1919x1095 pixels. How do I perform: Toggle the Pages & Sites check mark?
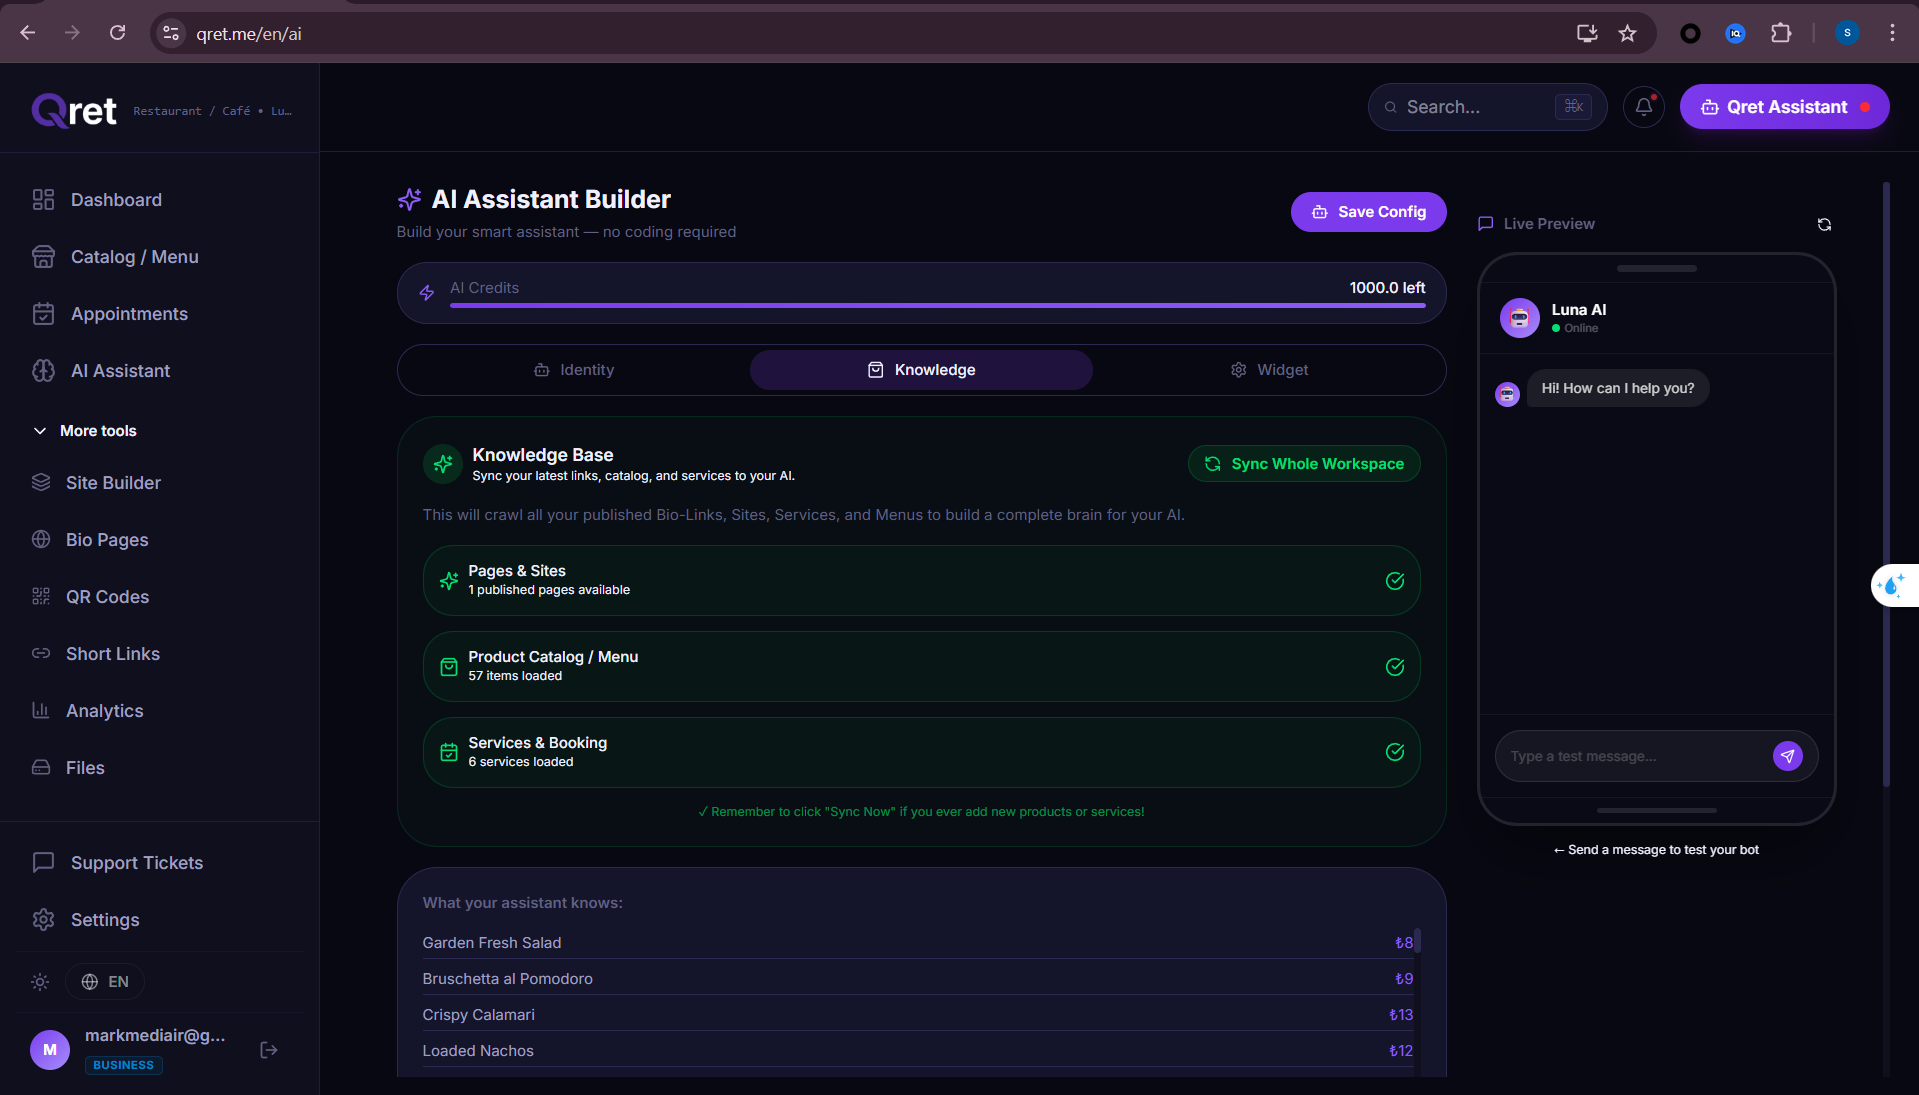coord(1395,581)
